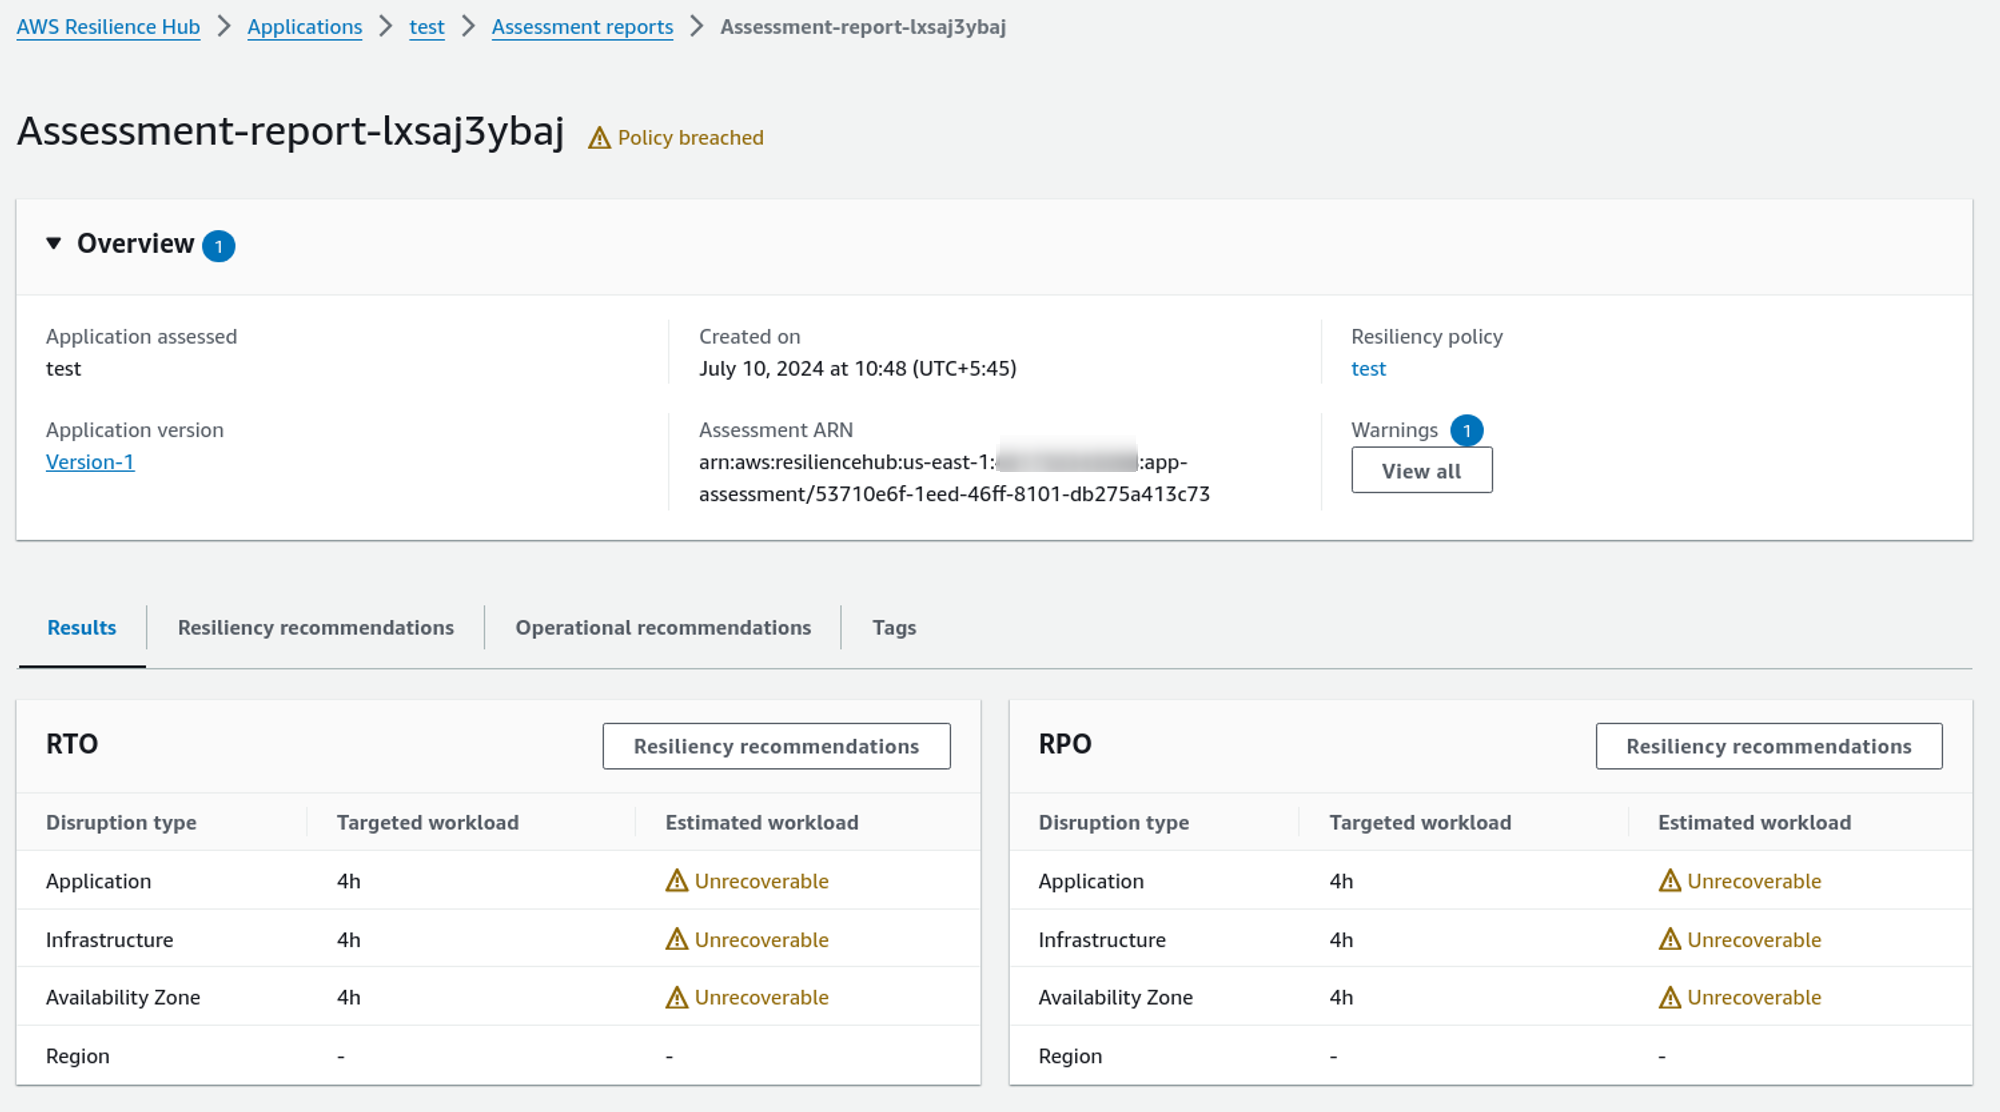This screenshot has height=1112, width=2000.
Task: Open the test resiliency policy link
Action: pos(1368,369)
